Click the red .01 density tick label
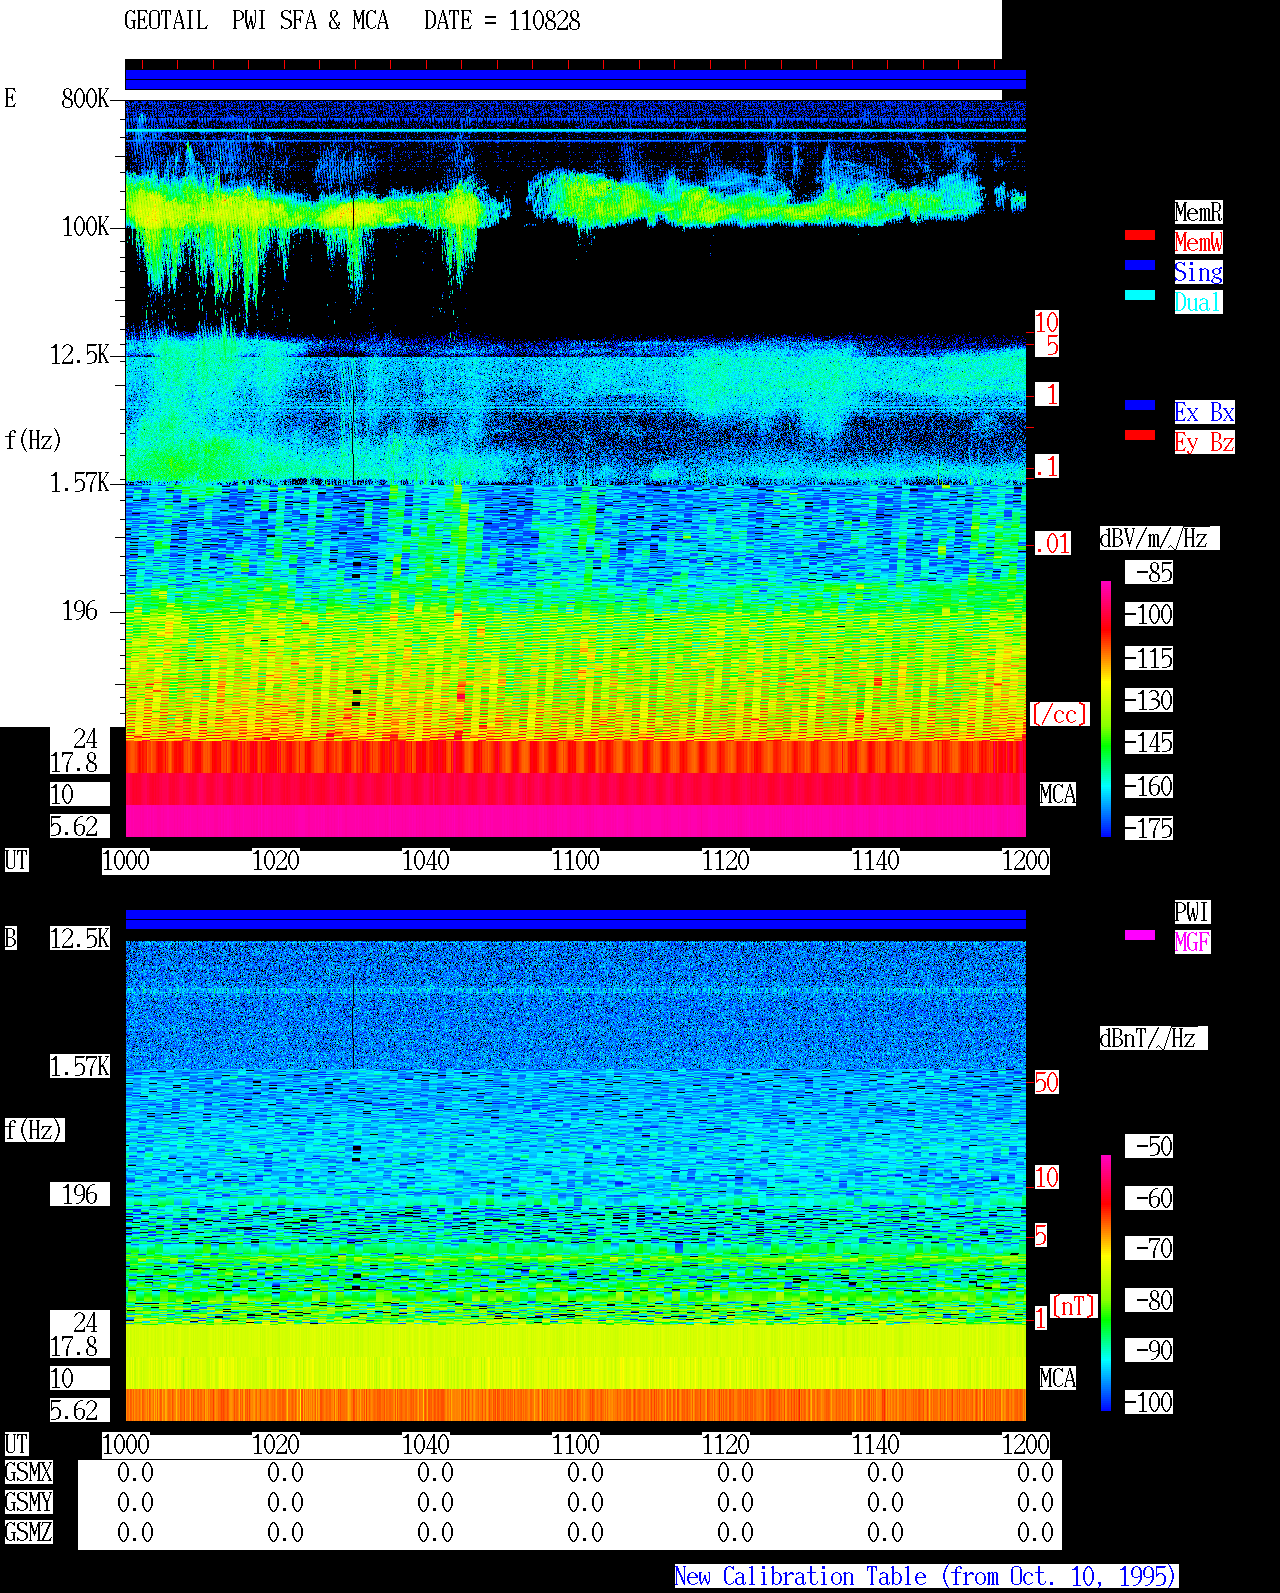The width and height of the screenshot is (1280, 1593). [x=1052, y=543]
